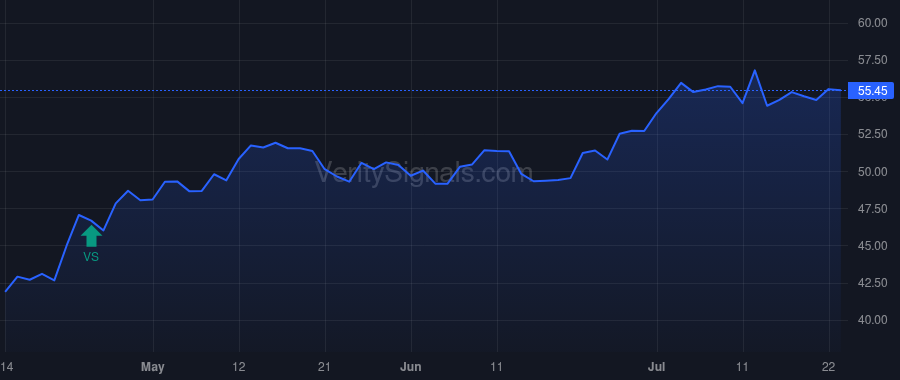Click the 55.45 current price label
The height and width of the screenshot is (380, 900).
(872, 91)
